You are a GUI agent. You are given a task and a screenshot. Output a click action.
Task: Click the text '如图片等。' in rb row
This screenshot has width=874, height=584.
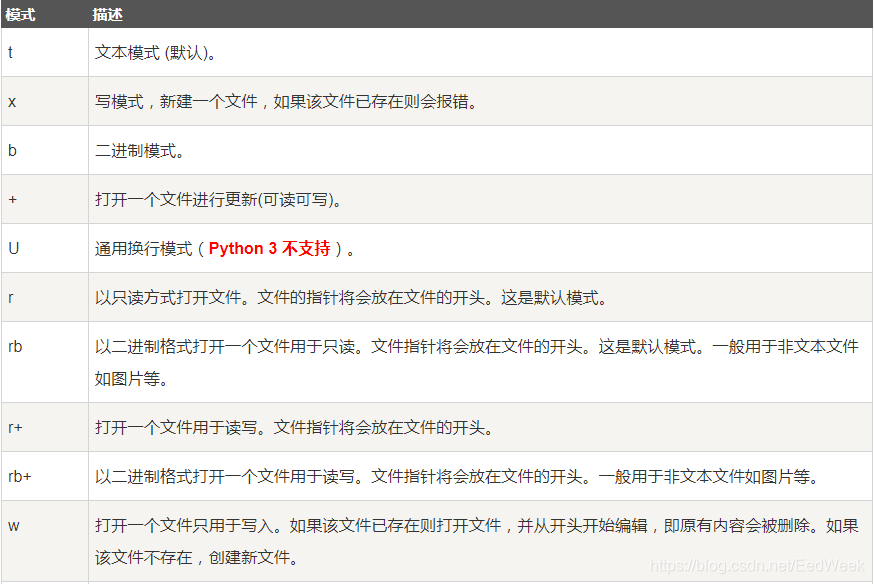click(x=132, y=379)
